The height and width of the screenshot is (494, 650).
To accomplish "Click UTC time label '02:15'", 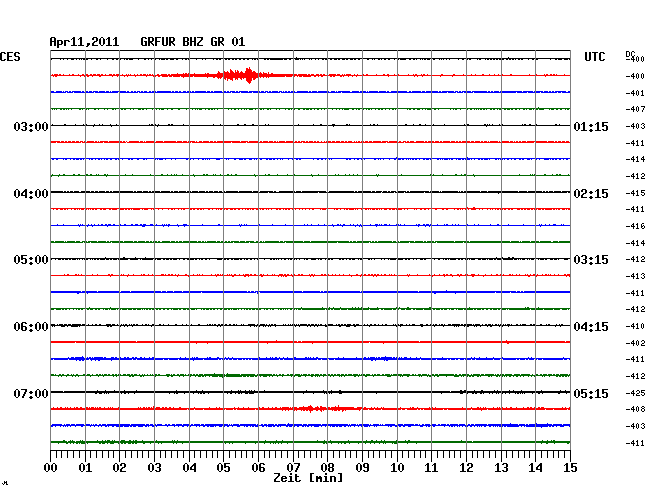I will coord(591,194).
